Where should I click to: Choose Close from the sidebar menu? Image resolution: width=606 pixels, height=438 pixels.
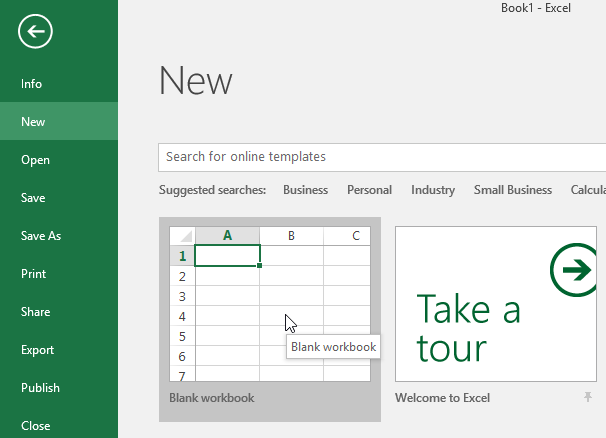point(35,425)
